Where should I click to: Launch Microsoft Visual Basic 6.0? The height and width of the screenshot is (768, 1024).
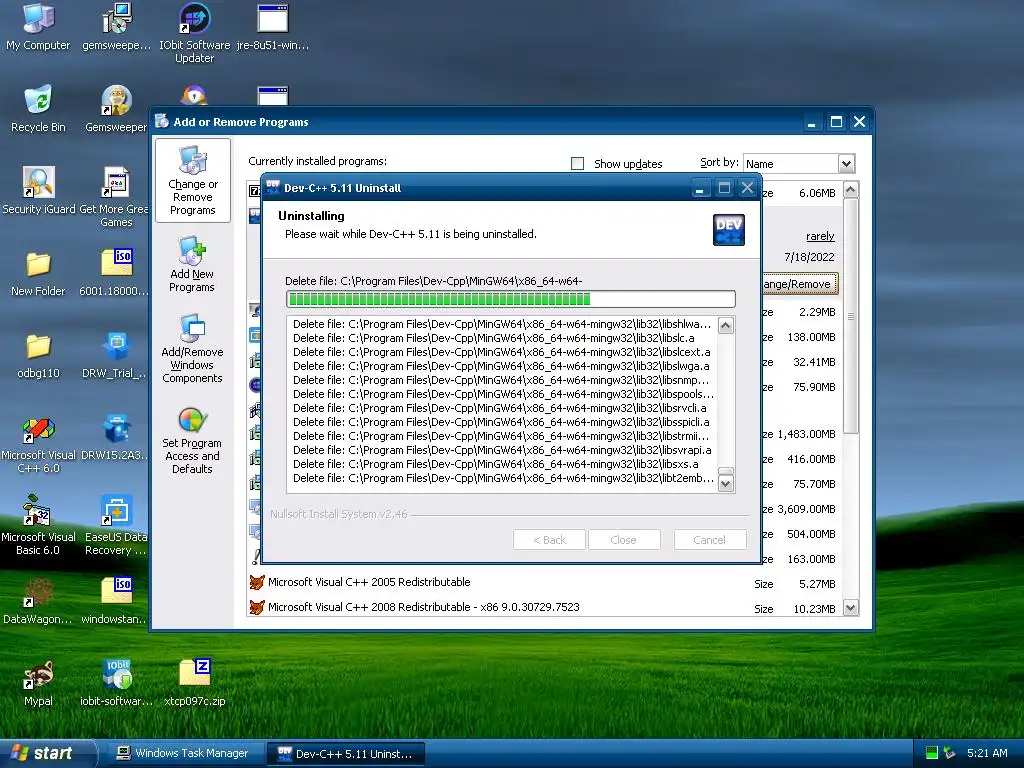[38, 526]
